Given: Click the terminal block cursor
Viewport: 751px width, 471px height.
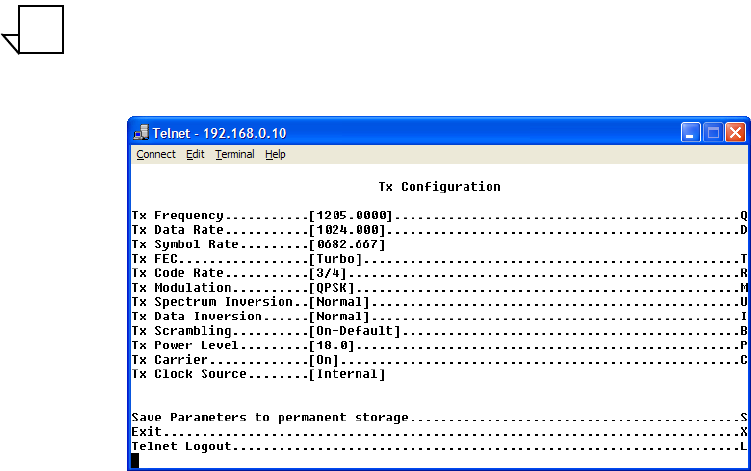Looking at the screenshot, I should 135,460.
